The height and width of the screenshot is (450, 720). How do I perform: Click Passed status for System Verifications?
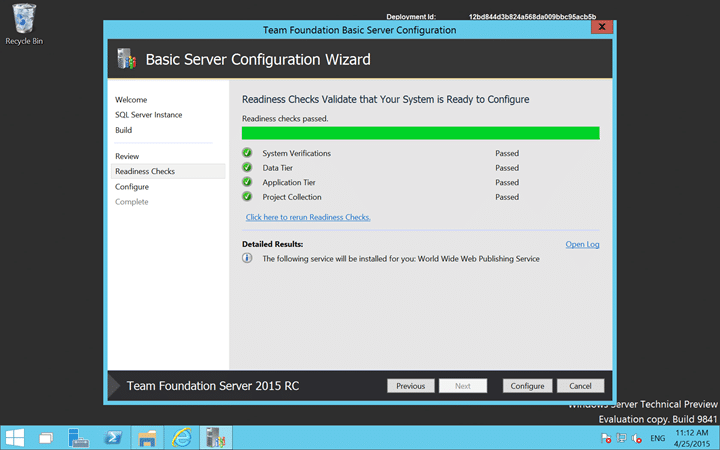(x=507, y=153)
